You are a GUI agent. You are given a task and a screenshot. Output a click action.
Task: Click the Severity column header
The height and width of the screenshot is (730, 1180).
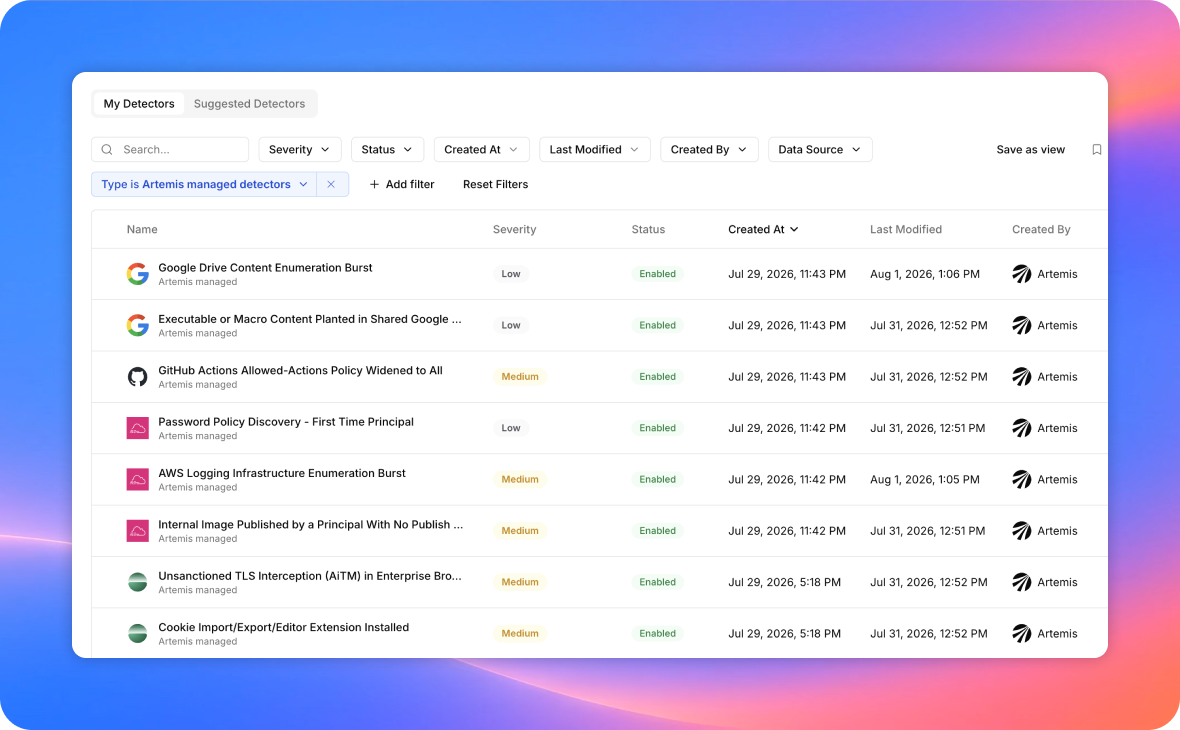pyautogui.click(x=515, y=230)
